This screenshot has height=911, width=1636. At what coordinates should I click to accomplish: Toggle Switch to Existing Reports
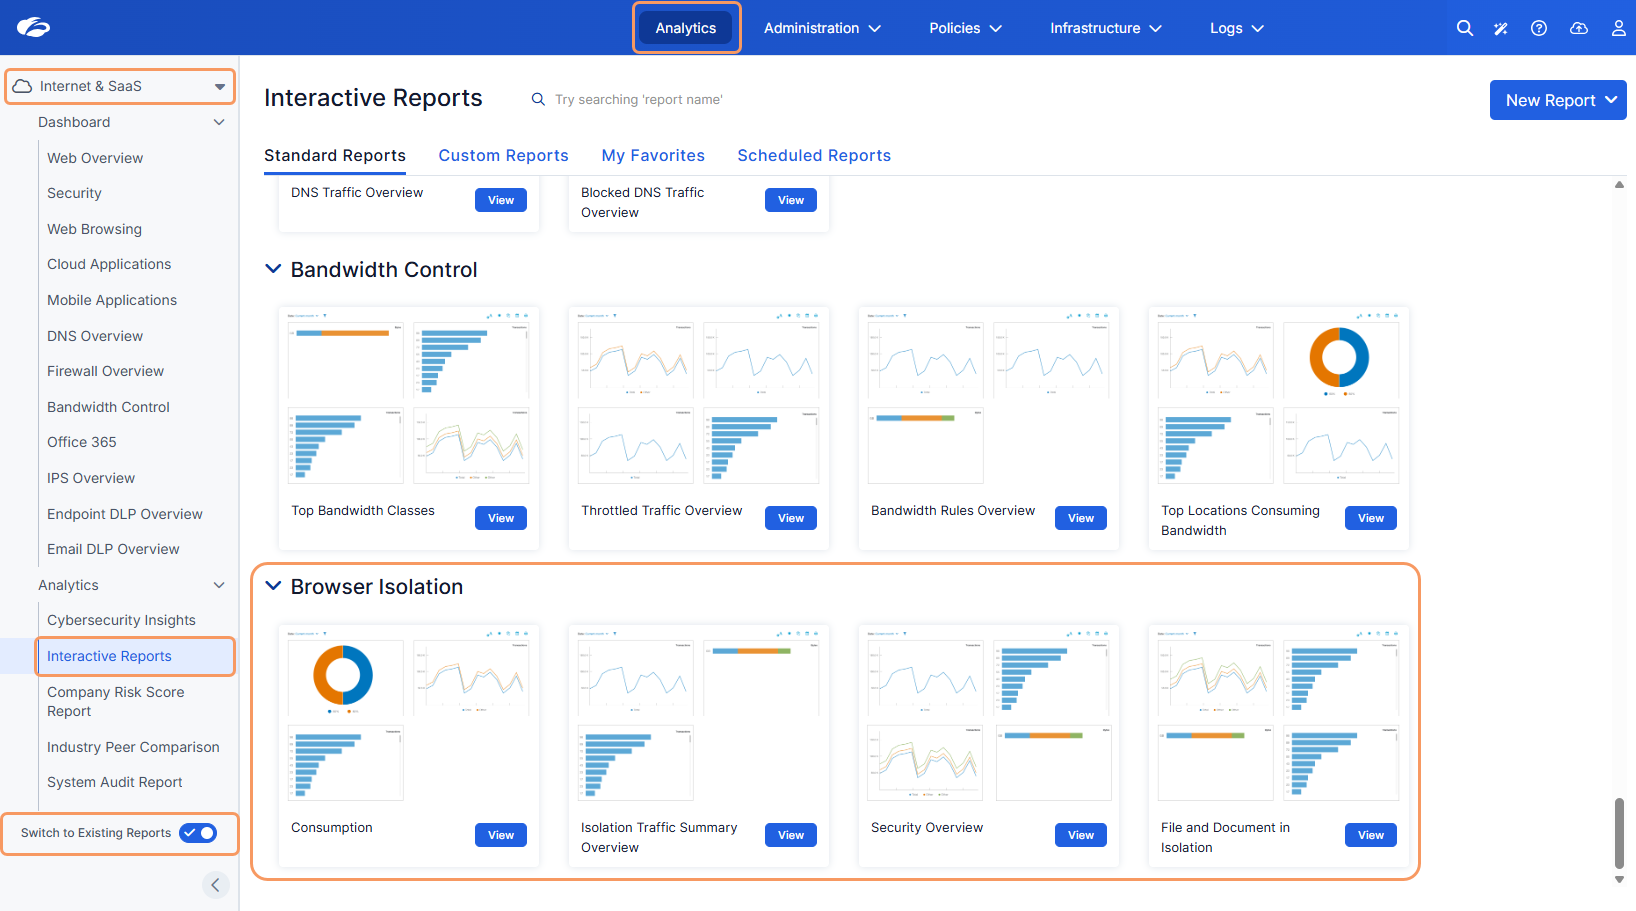point(198,833)
